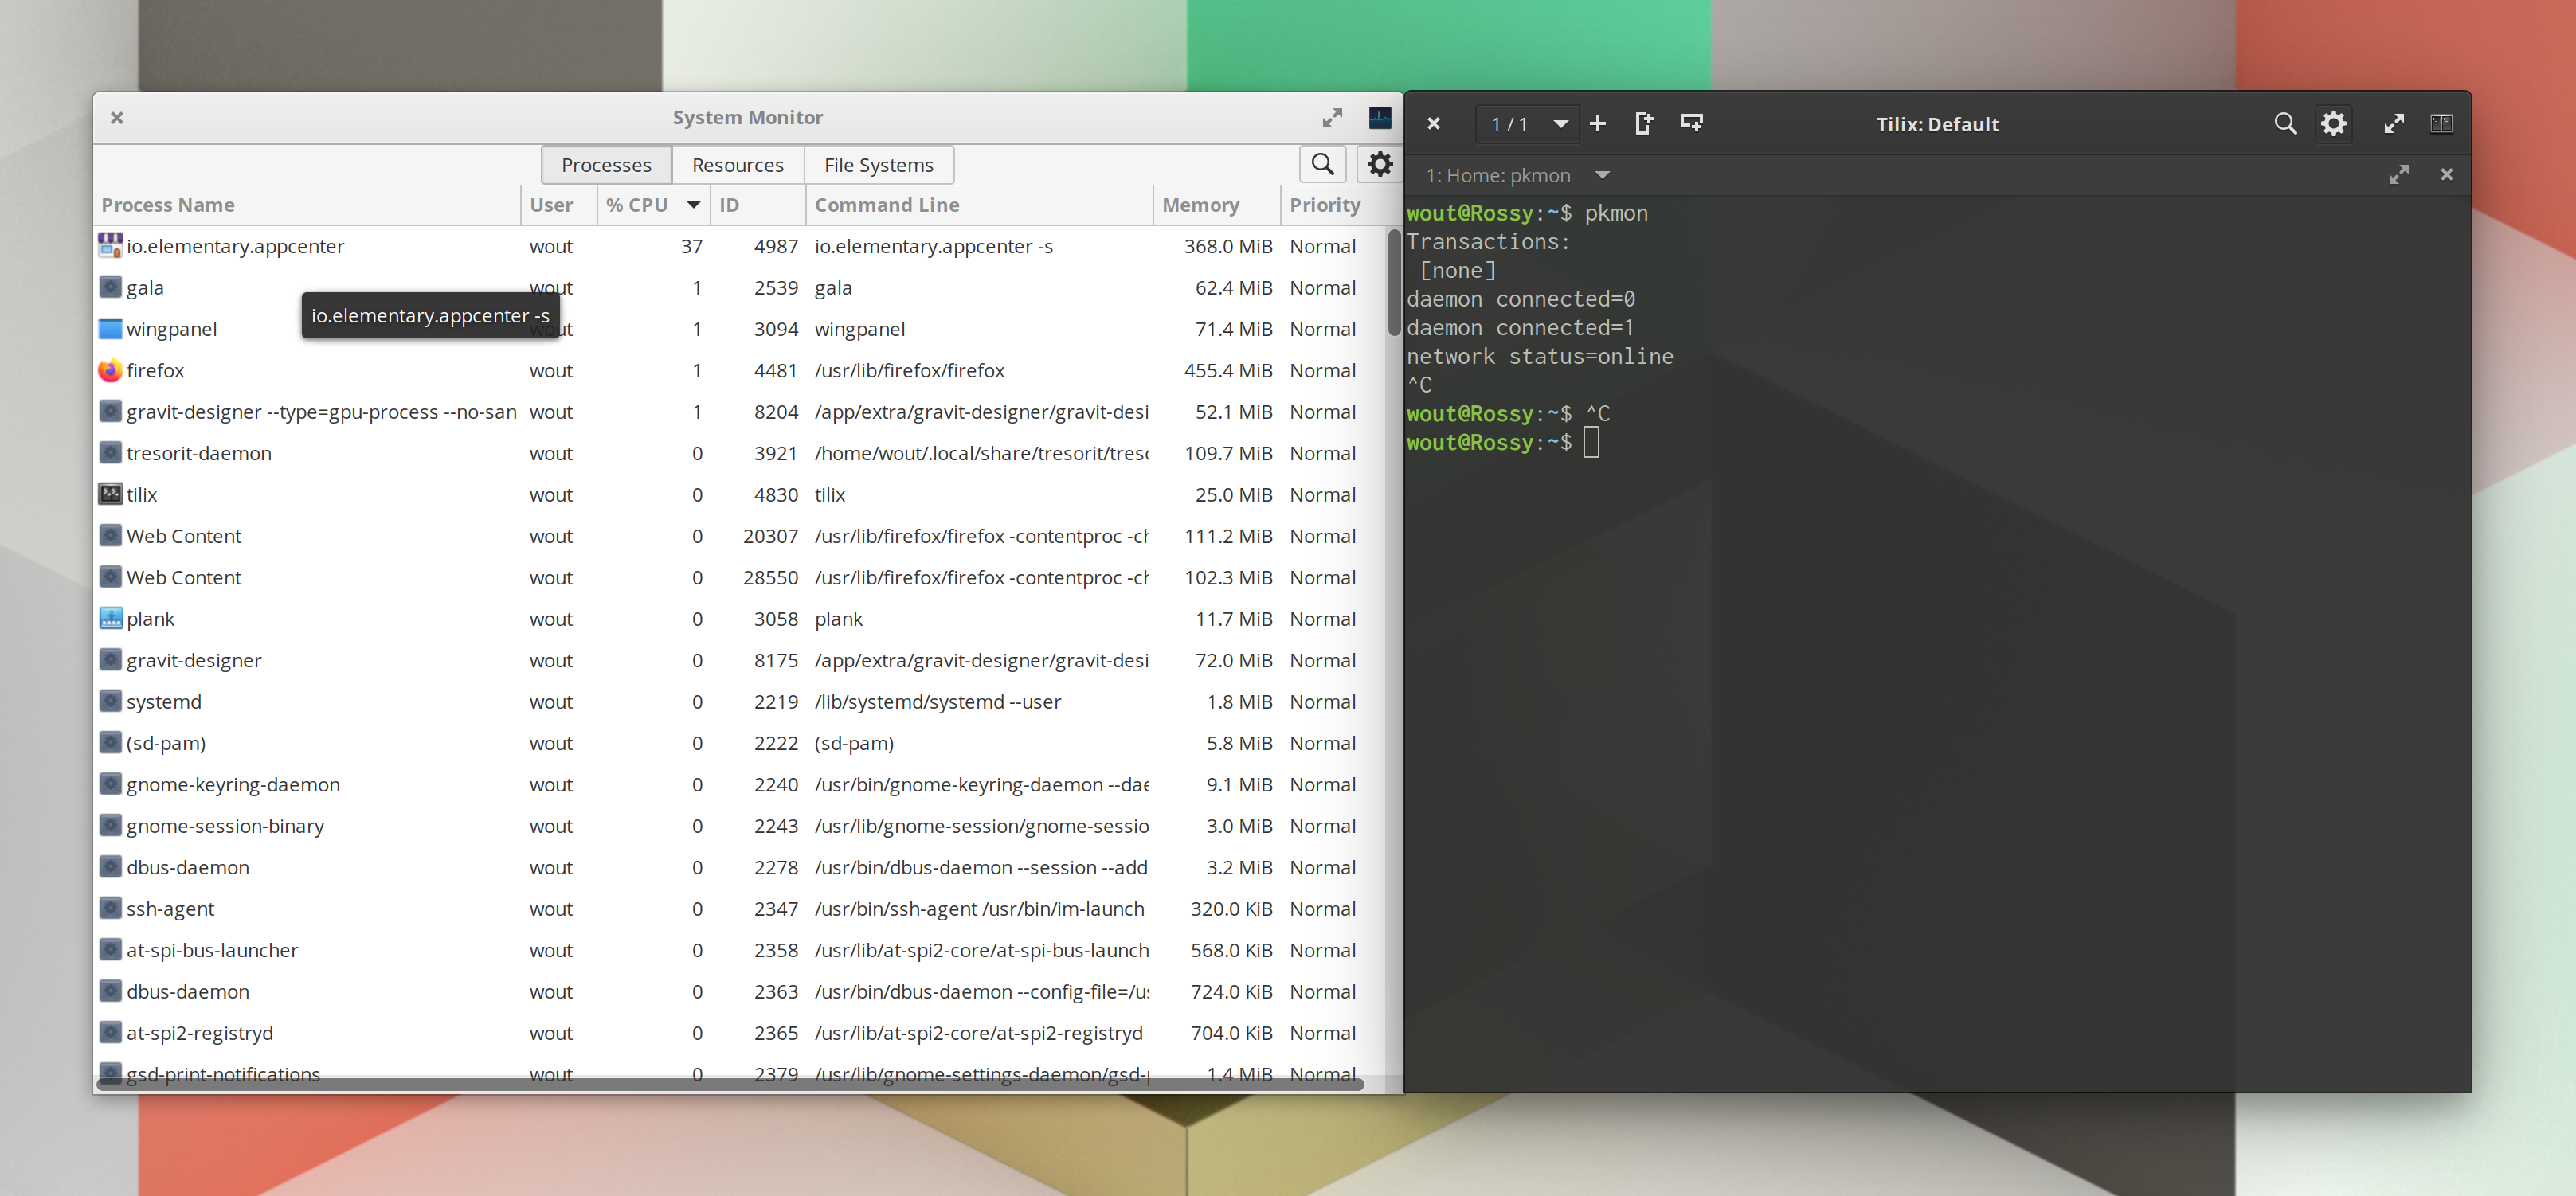Open search in System Monitor
The width and height of the screenshot is (2576, 1196).
[x=1322, y=164]
